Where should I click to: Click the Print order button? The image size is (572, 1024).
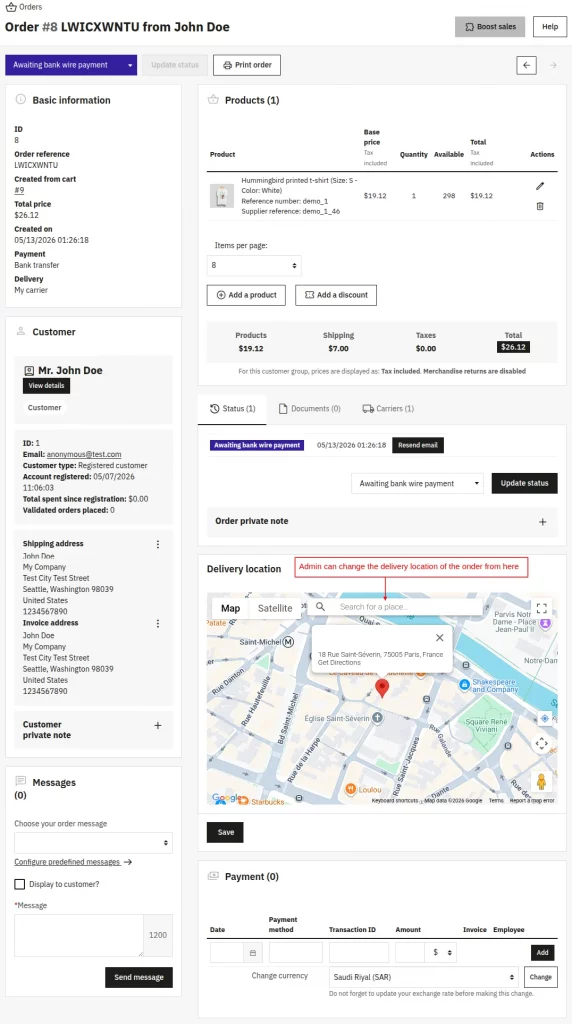coord(247,65)
